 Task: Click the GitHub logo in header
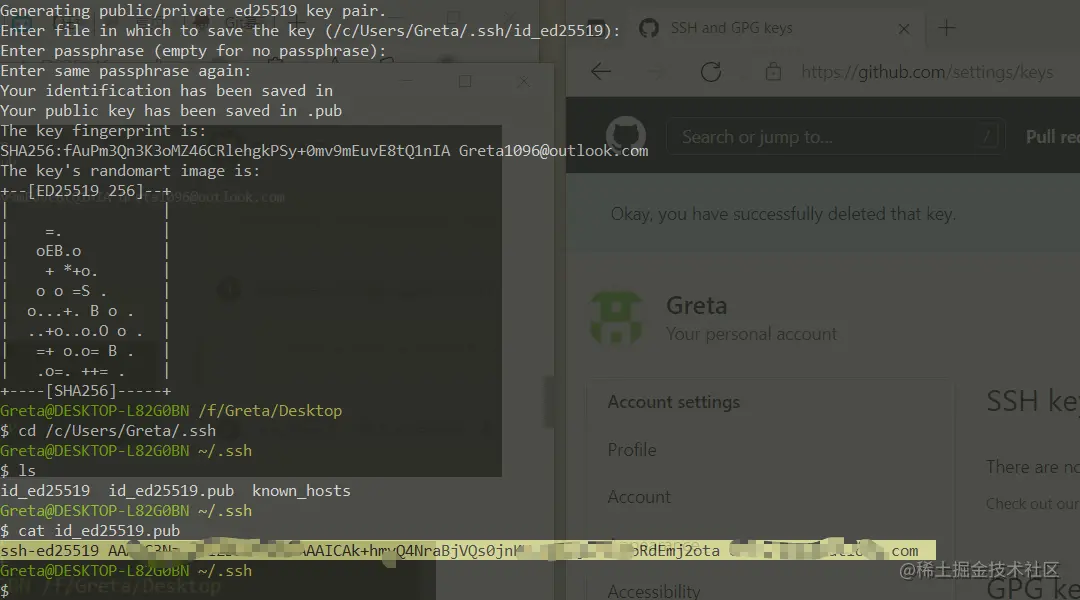(x=625, y=135)
